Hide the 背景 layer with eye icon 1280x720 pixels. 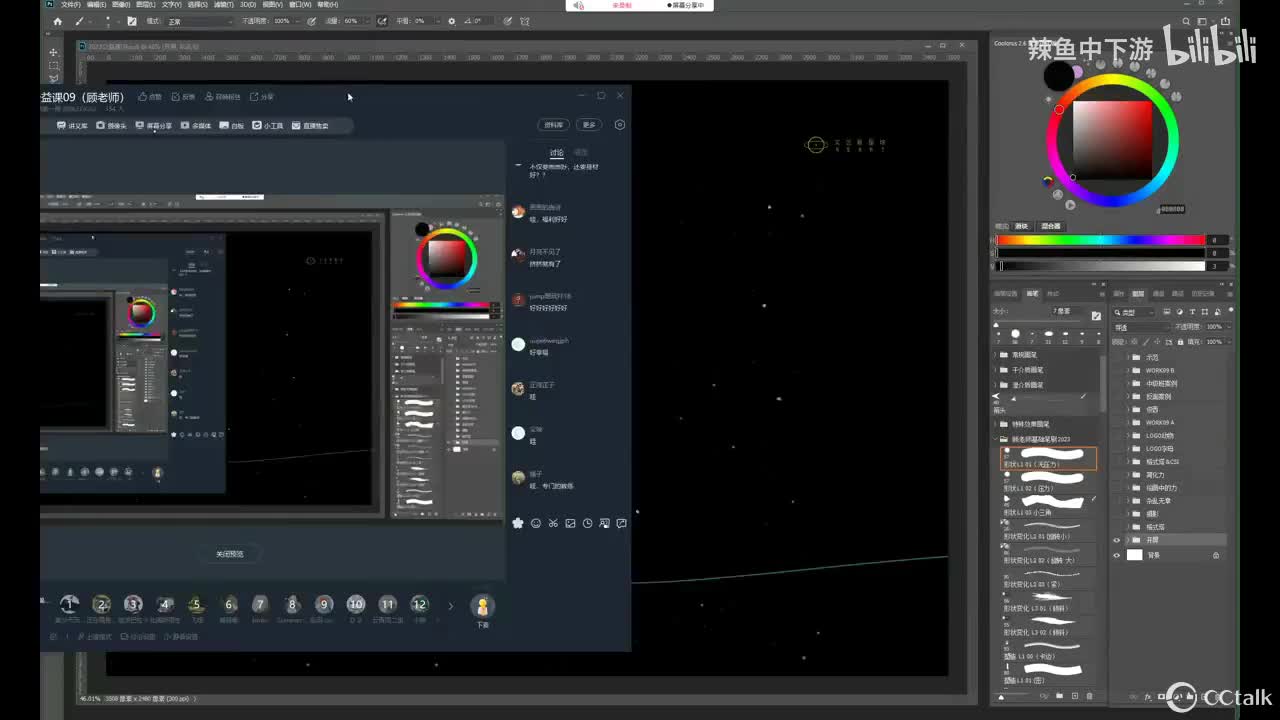pyautogui.click(x=1117, y=555)
